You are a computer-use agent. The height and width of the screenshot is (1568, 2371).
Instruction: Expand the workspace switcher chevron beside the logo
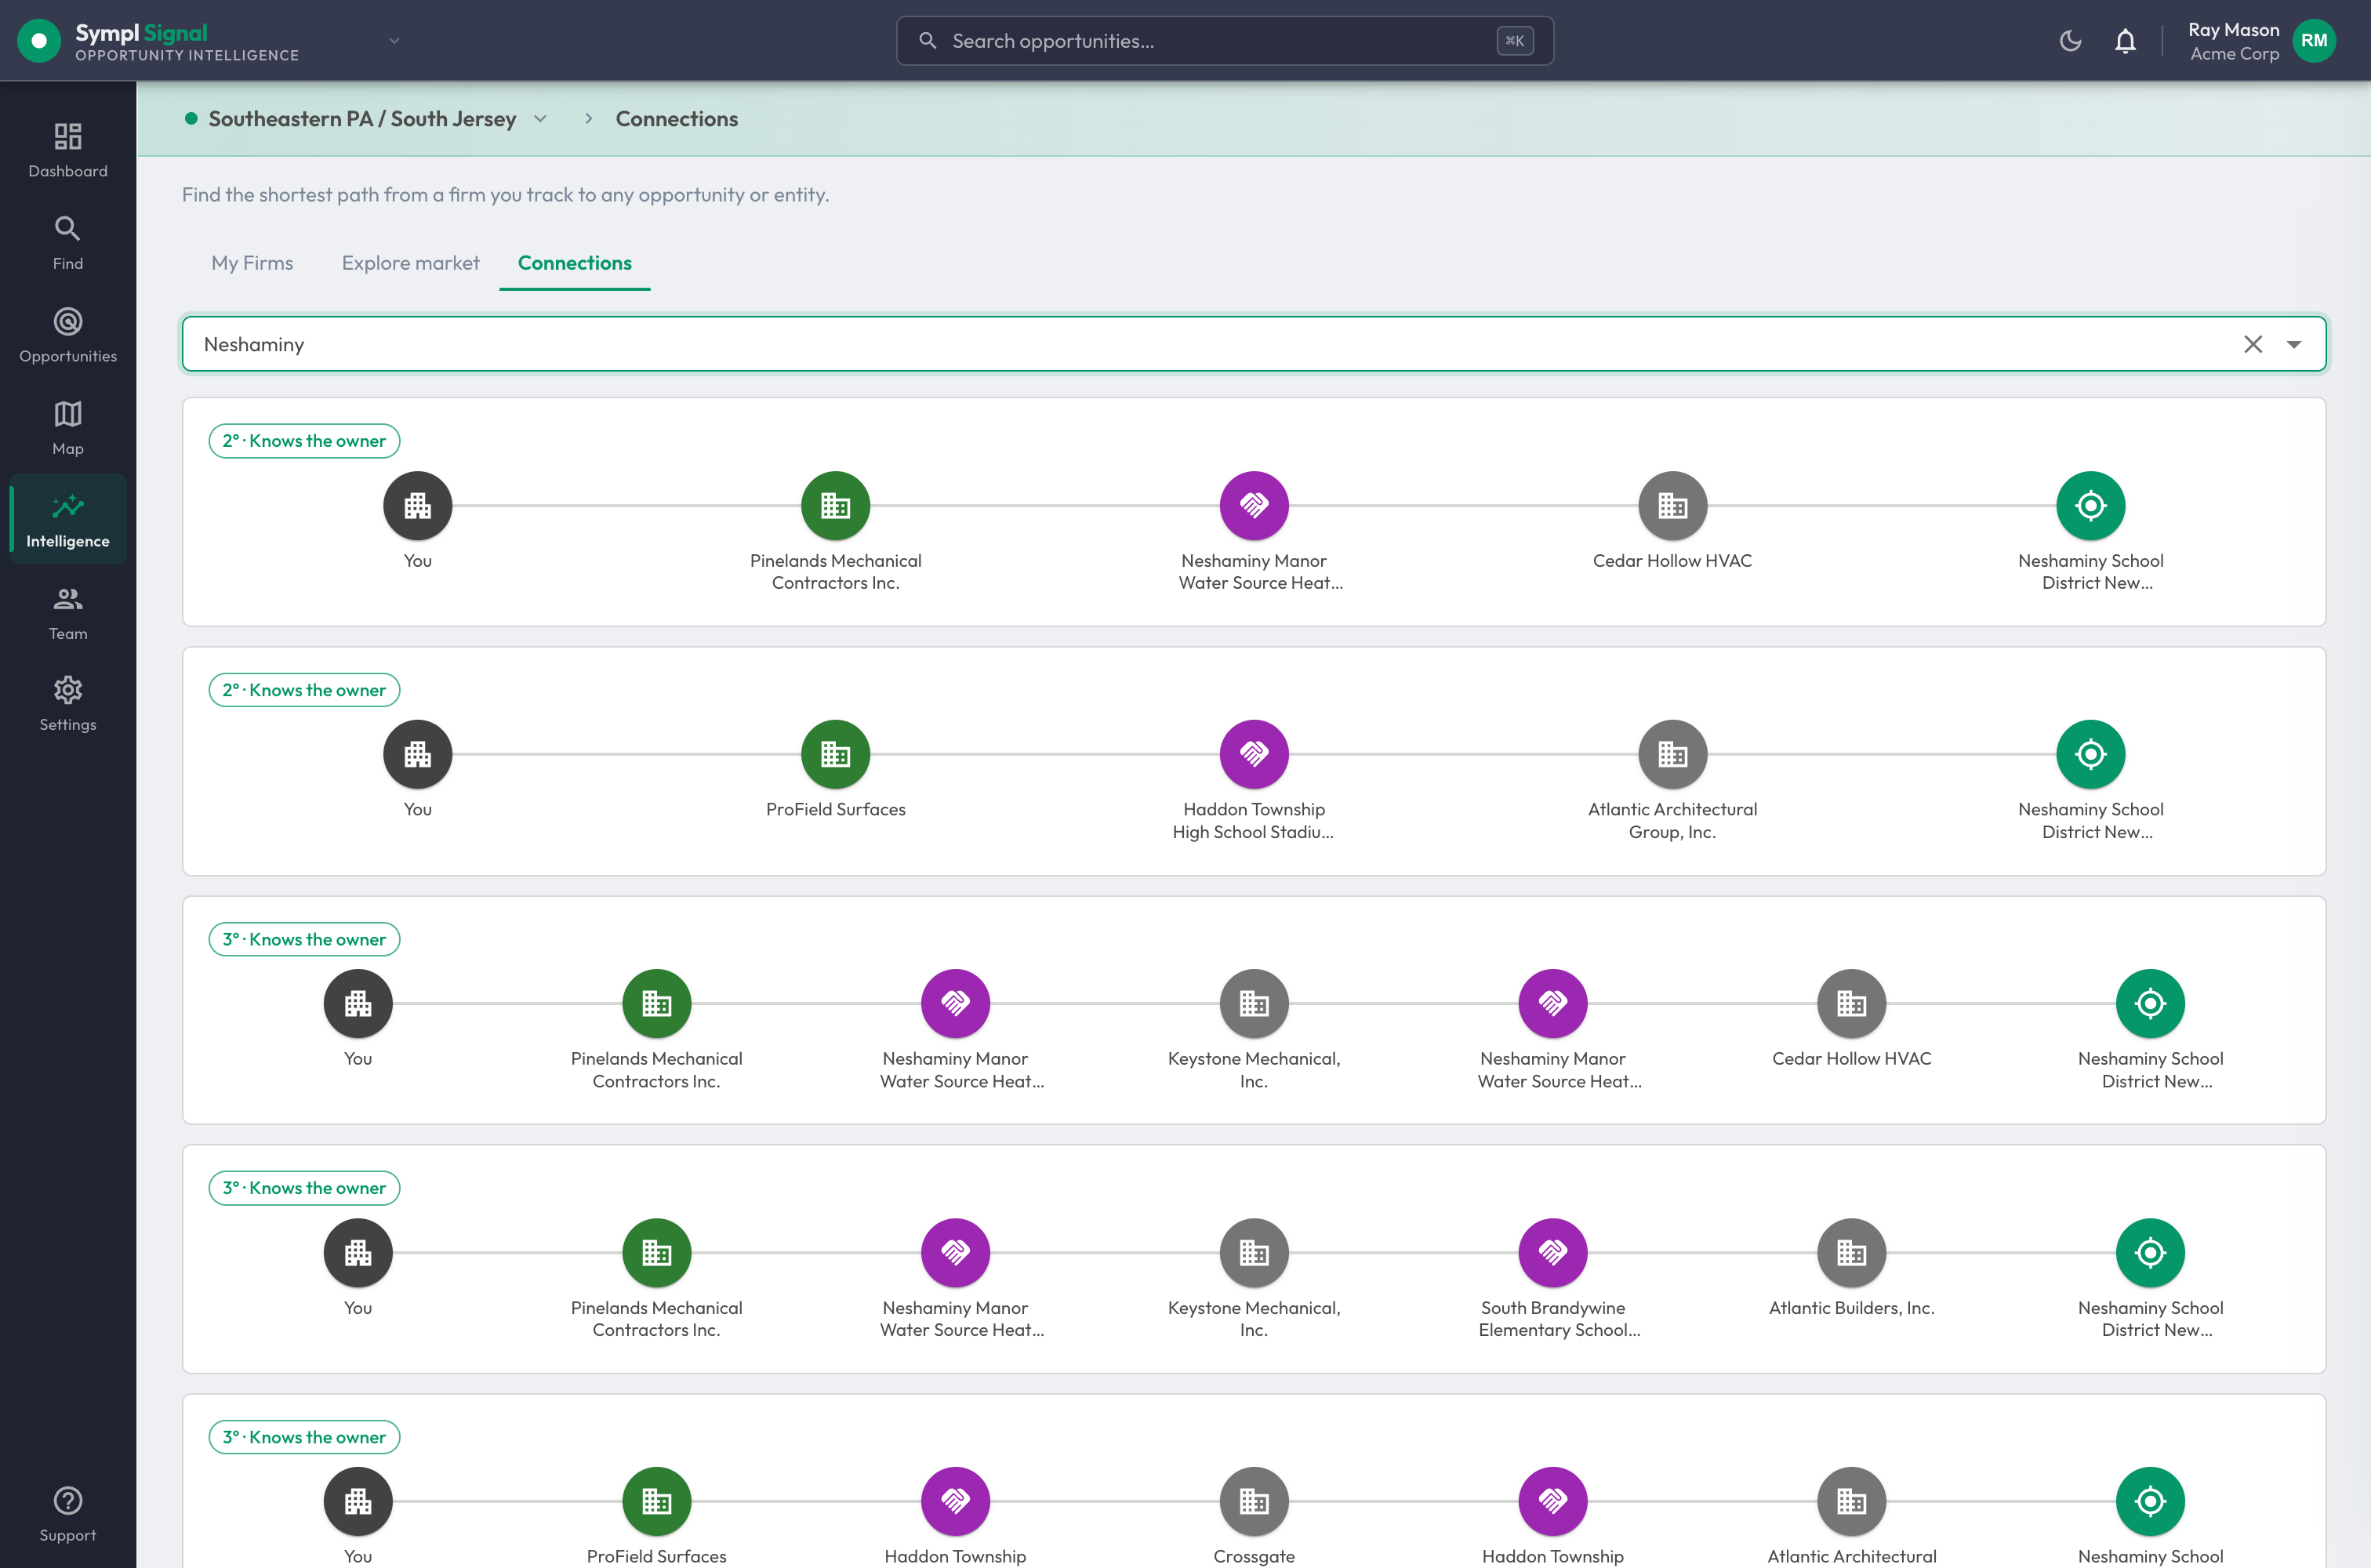pyautogui.click(x=394, y=41)
